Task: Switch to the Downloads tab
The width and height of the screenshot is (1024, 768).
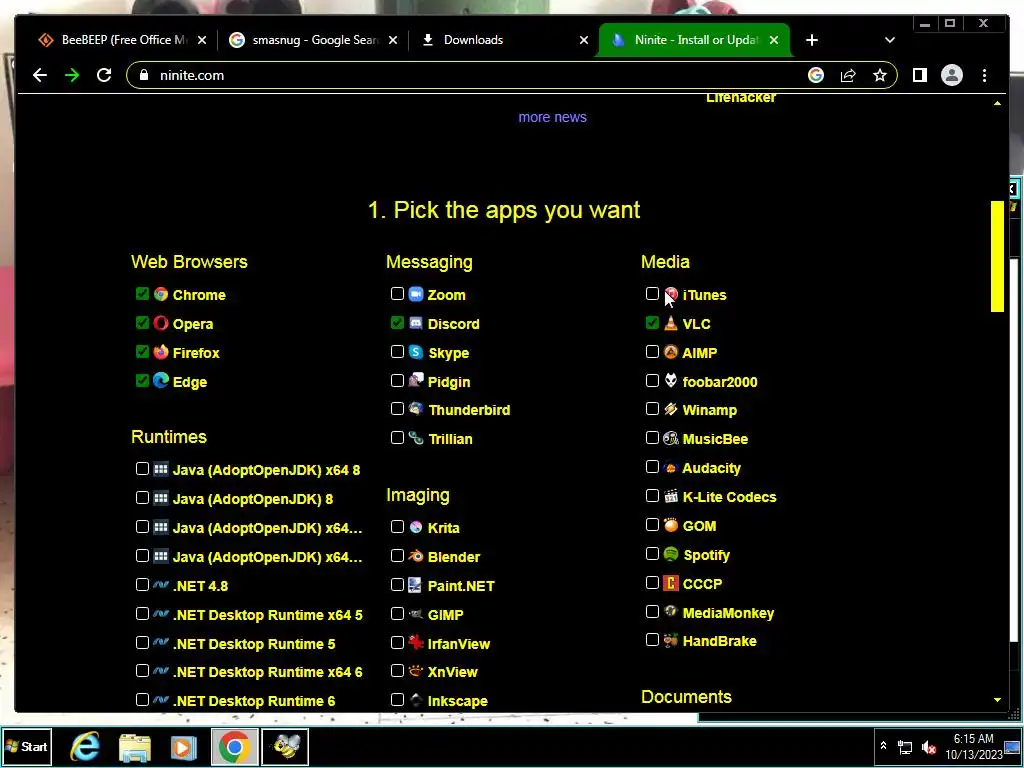Action: [503, 40]
